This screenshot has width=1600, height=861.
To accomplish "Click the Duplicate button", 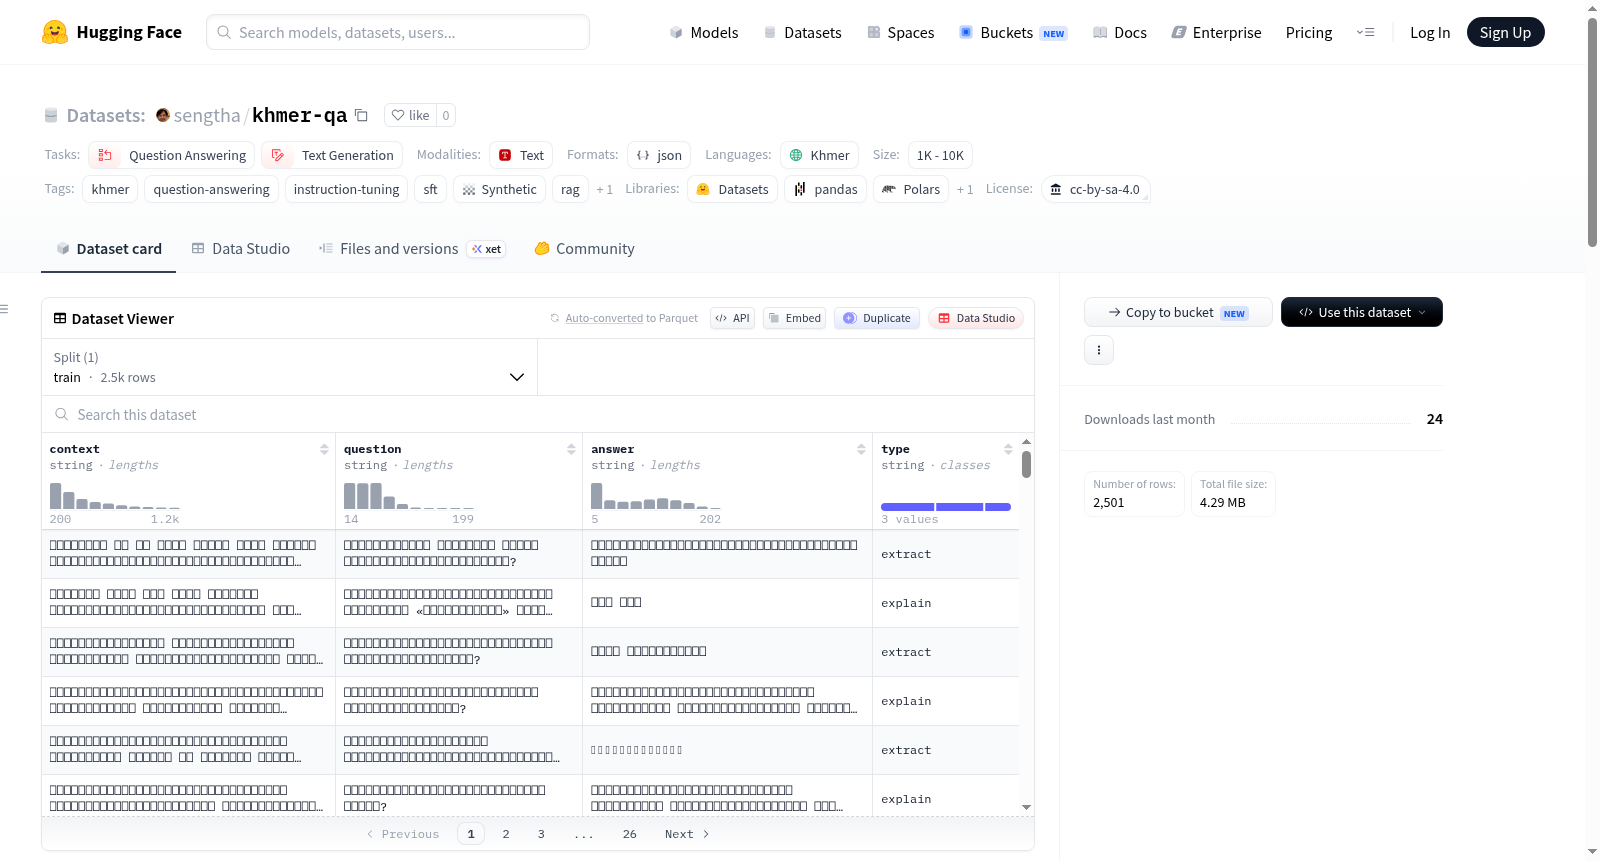I will click(877, 318).
